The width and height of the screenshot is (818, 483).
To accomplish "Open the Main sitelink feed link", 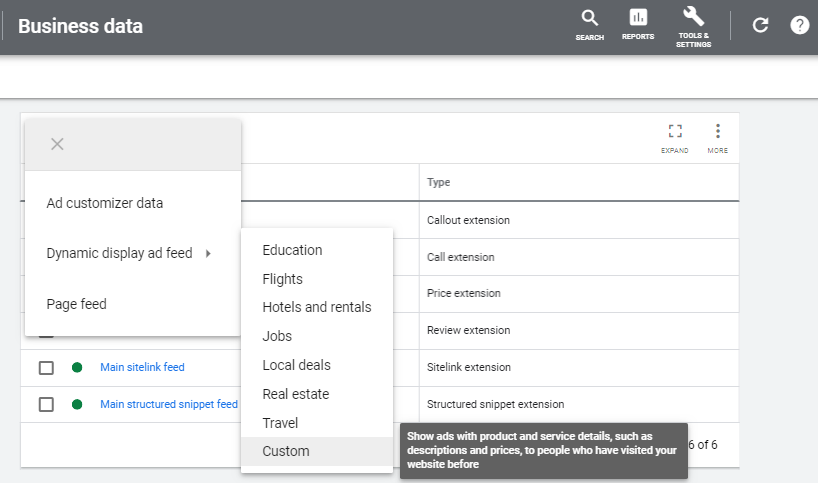I will [142, 368].
